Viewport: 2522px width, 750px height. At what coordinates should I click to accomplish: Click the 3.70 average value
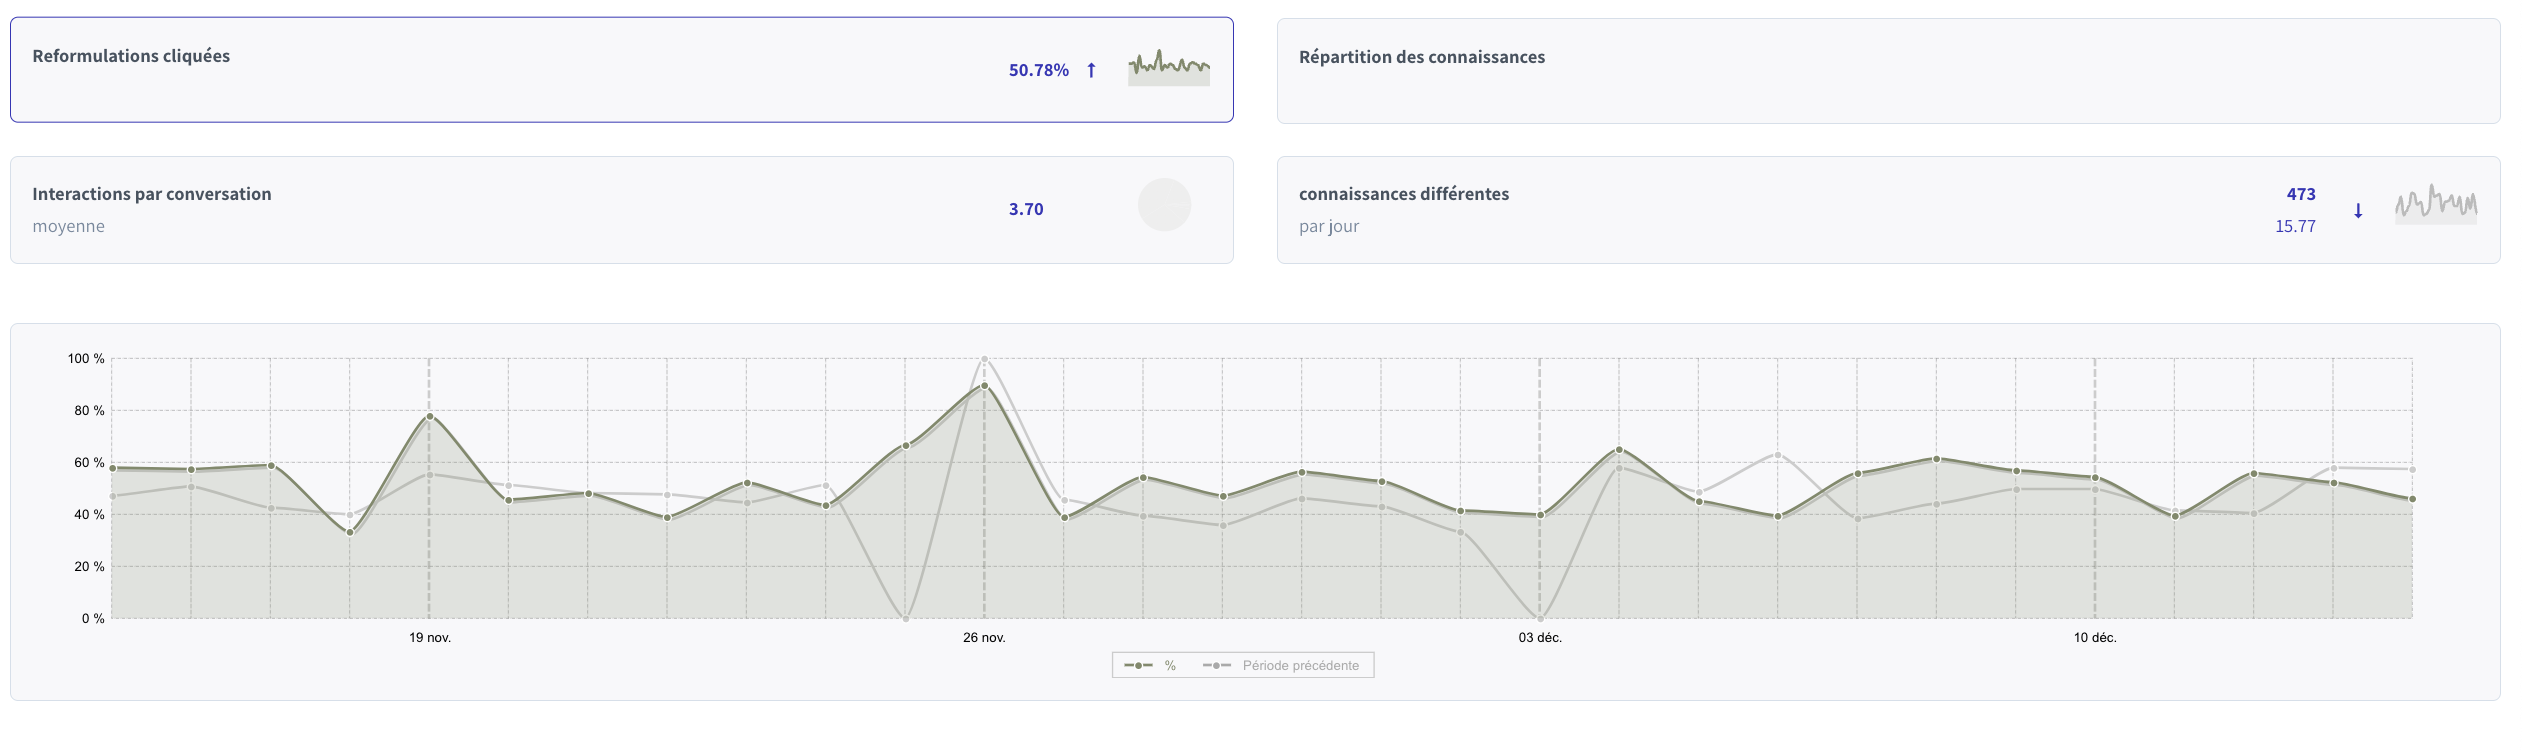pyautogui.click(x=1025, y=209)
